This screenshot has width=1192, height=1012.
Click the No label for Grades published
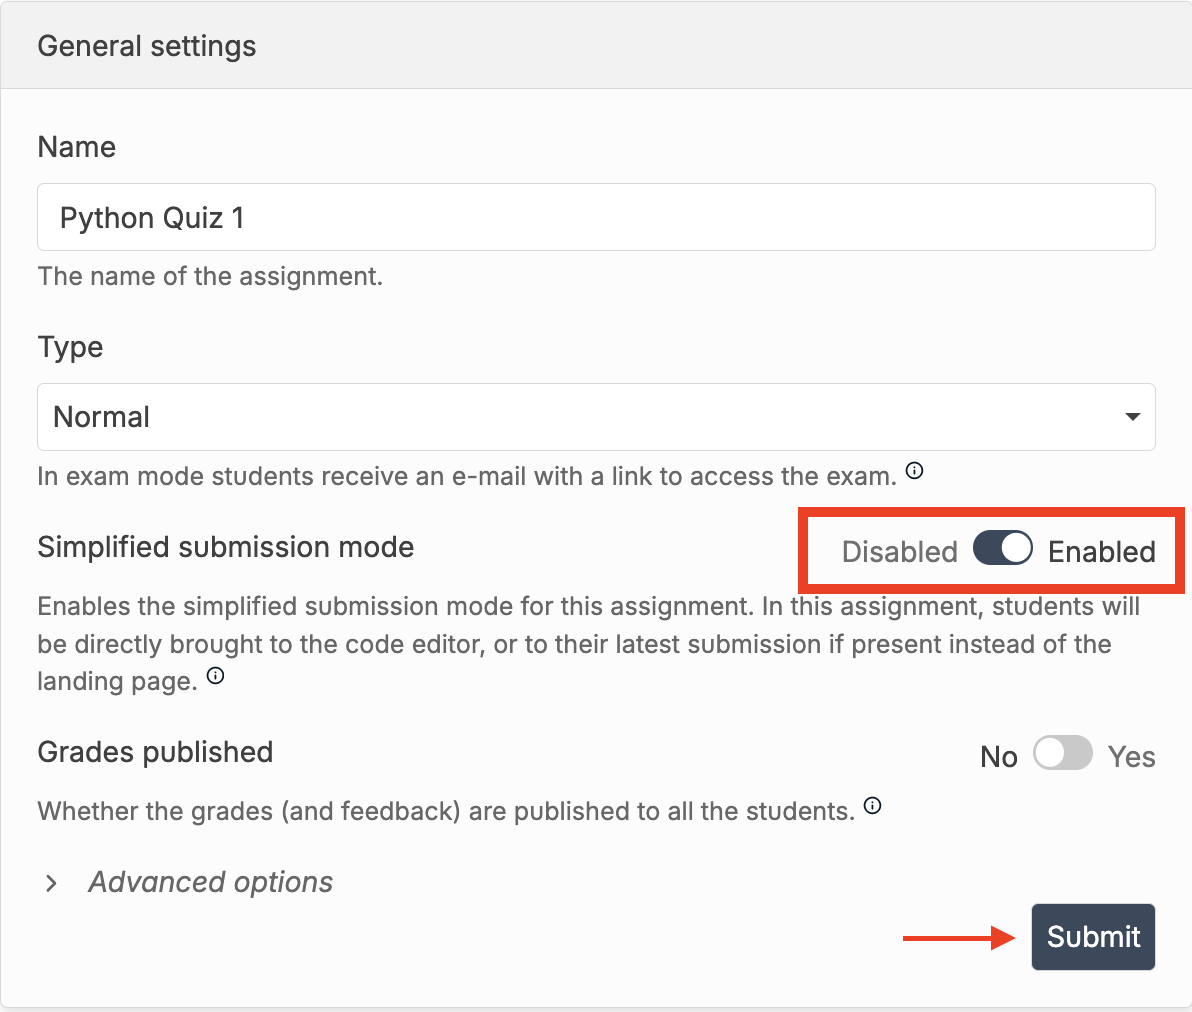point(998,757)
